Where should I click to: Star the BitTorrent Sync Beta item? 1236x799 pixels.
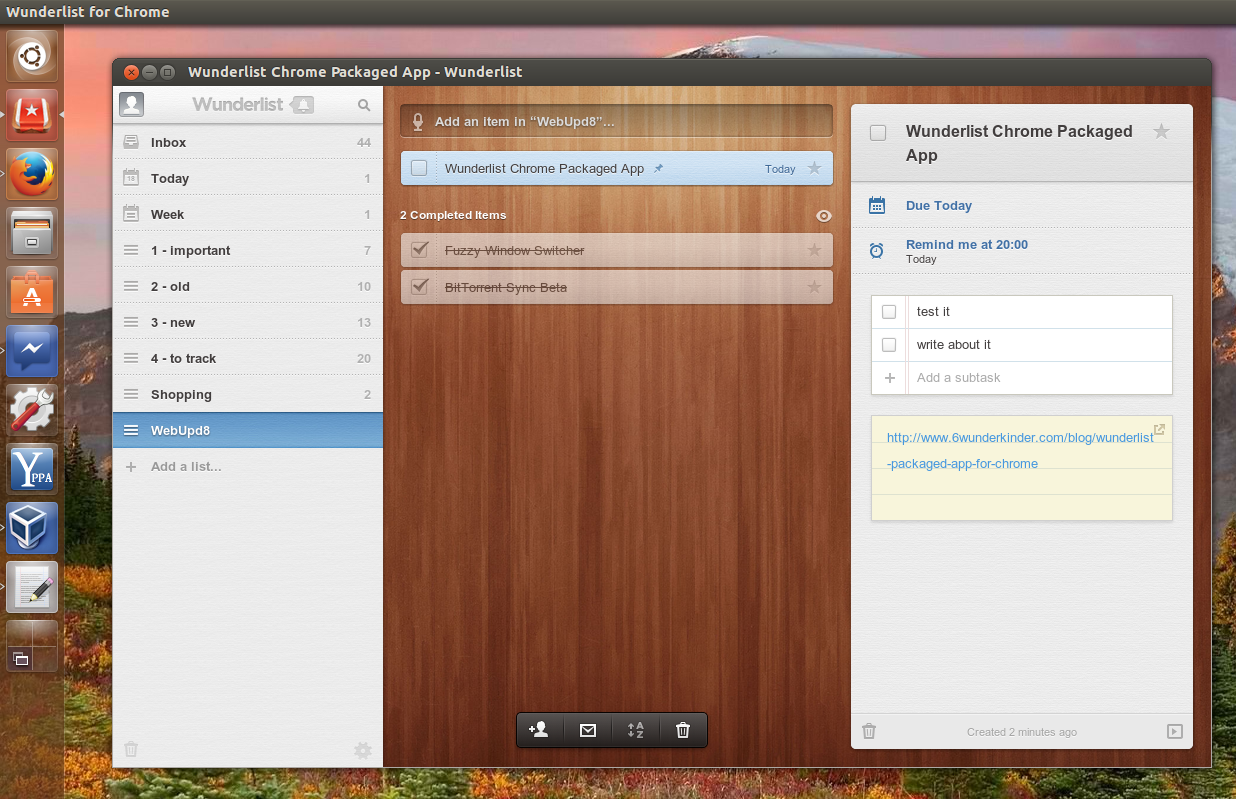coord(814,287)
